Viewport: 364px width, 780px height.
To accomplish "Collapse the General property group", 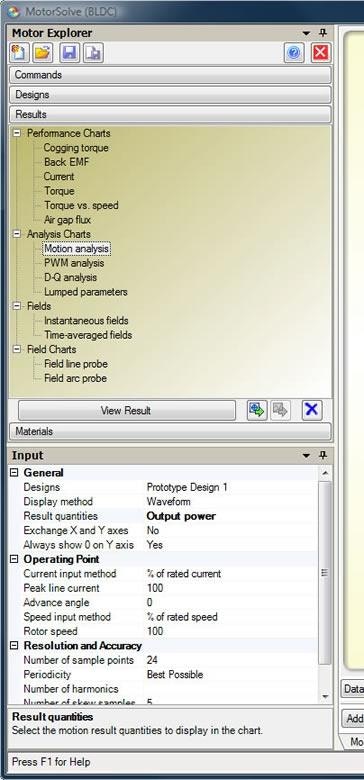I will click(x=14, y=473).
